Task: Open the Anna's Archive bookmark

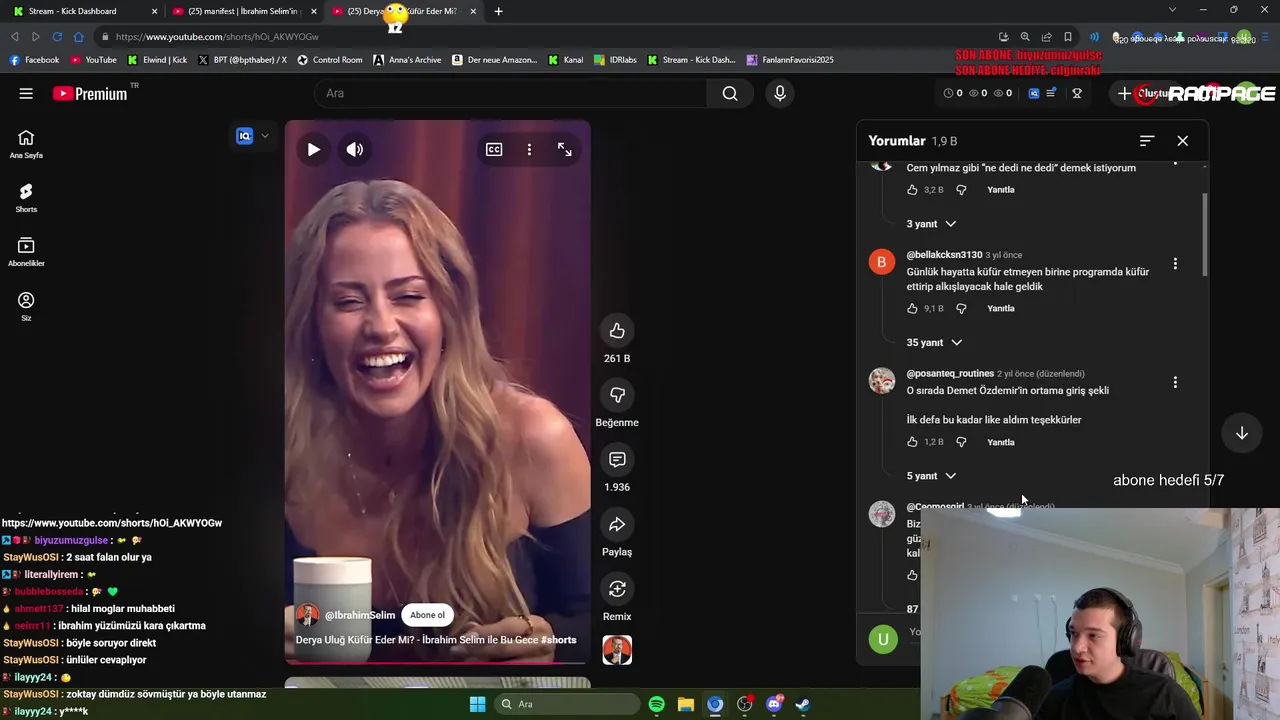Action: click(407, 60)
